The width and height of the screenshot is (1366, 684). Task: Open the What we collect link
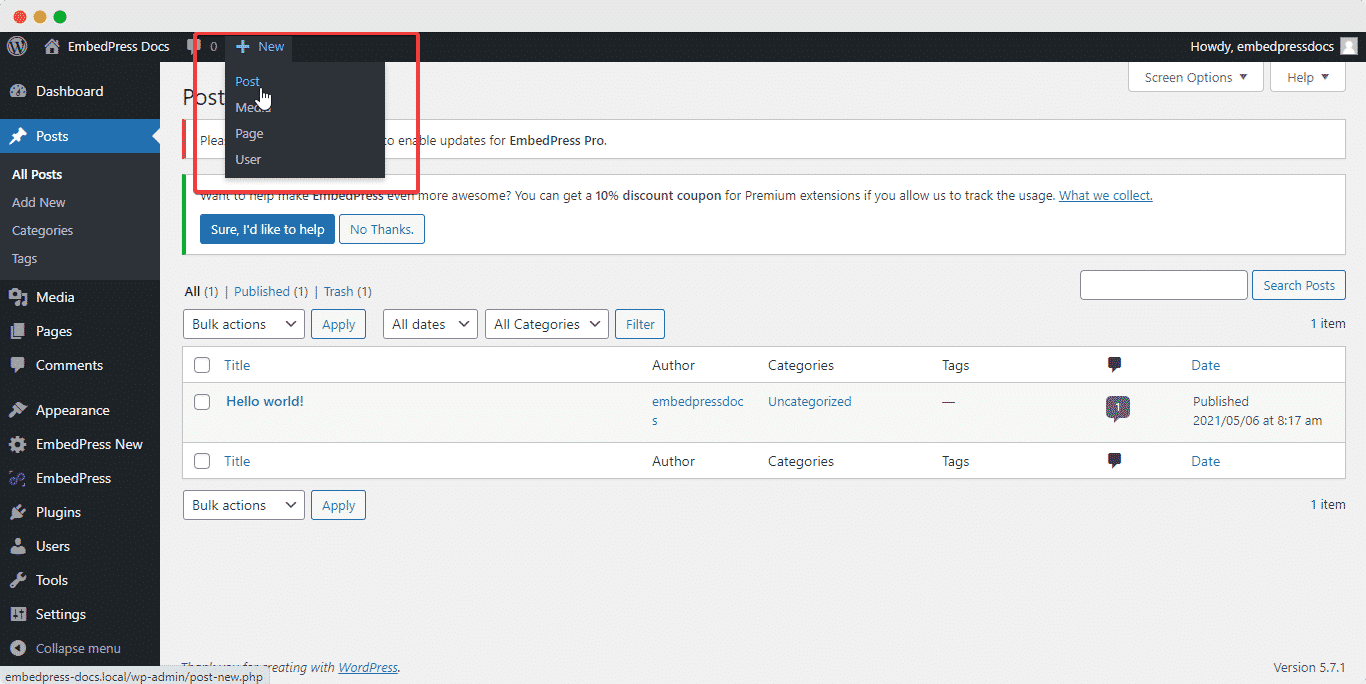click(x=1105, y=195)
